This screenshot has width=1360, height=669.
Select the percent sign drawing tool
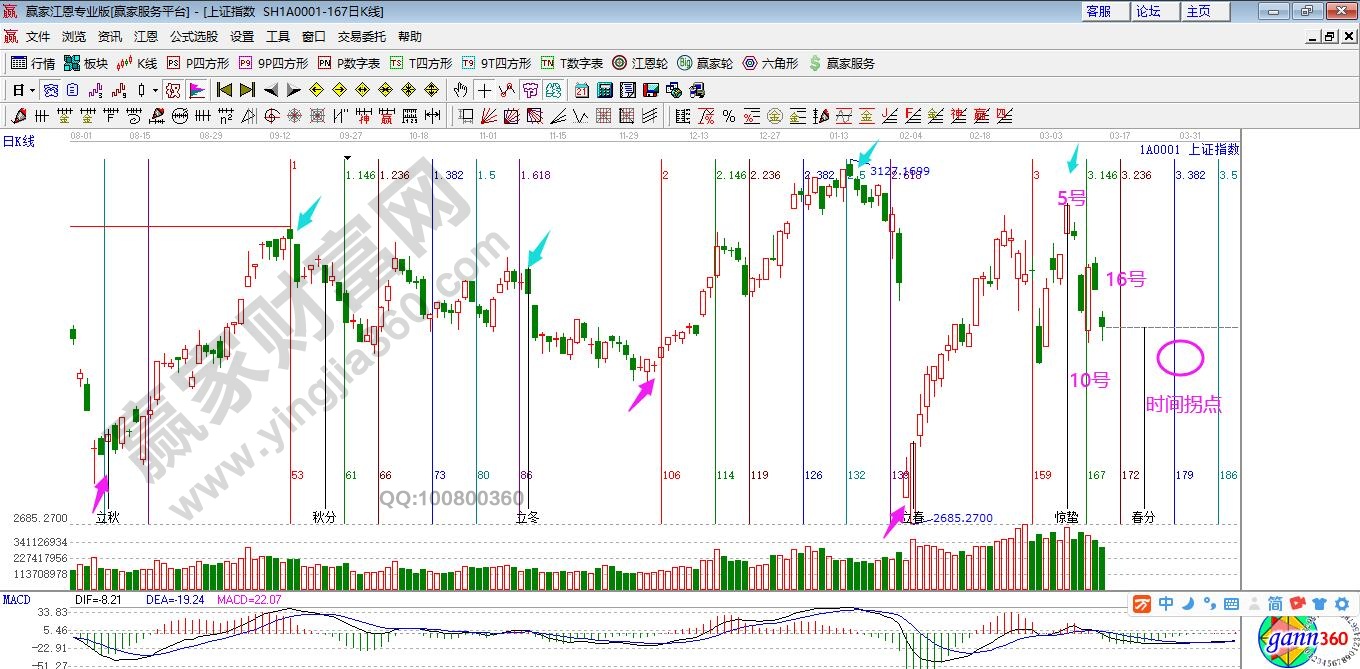(x=729, y=116)
